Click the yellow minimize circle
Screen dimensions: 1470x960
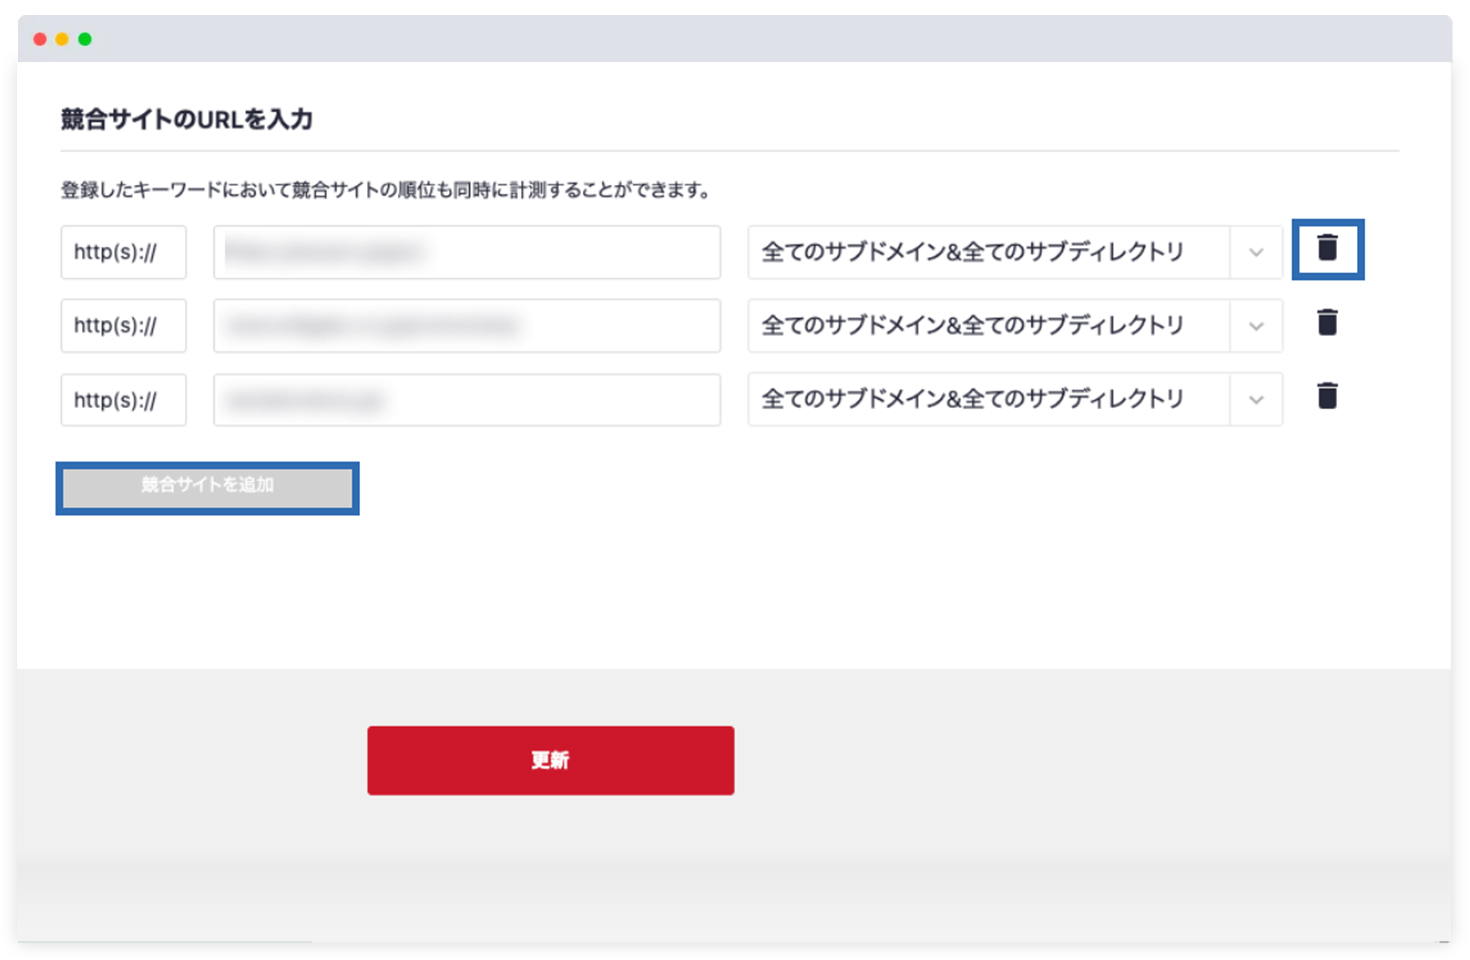tap(62, 38)
